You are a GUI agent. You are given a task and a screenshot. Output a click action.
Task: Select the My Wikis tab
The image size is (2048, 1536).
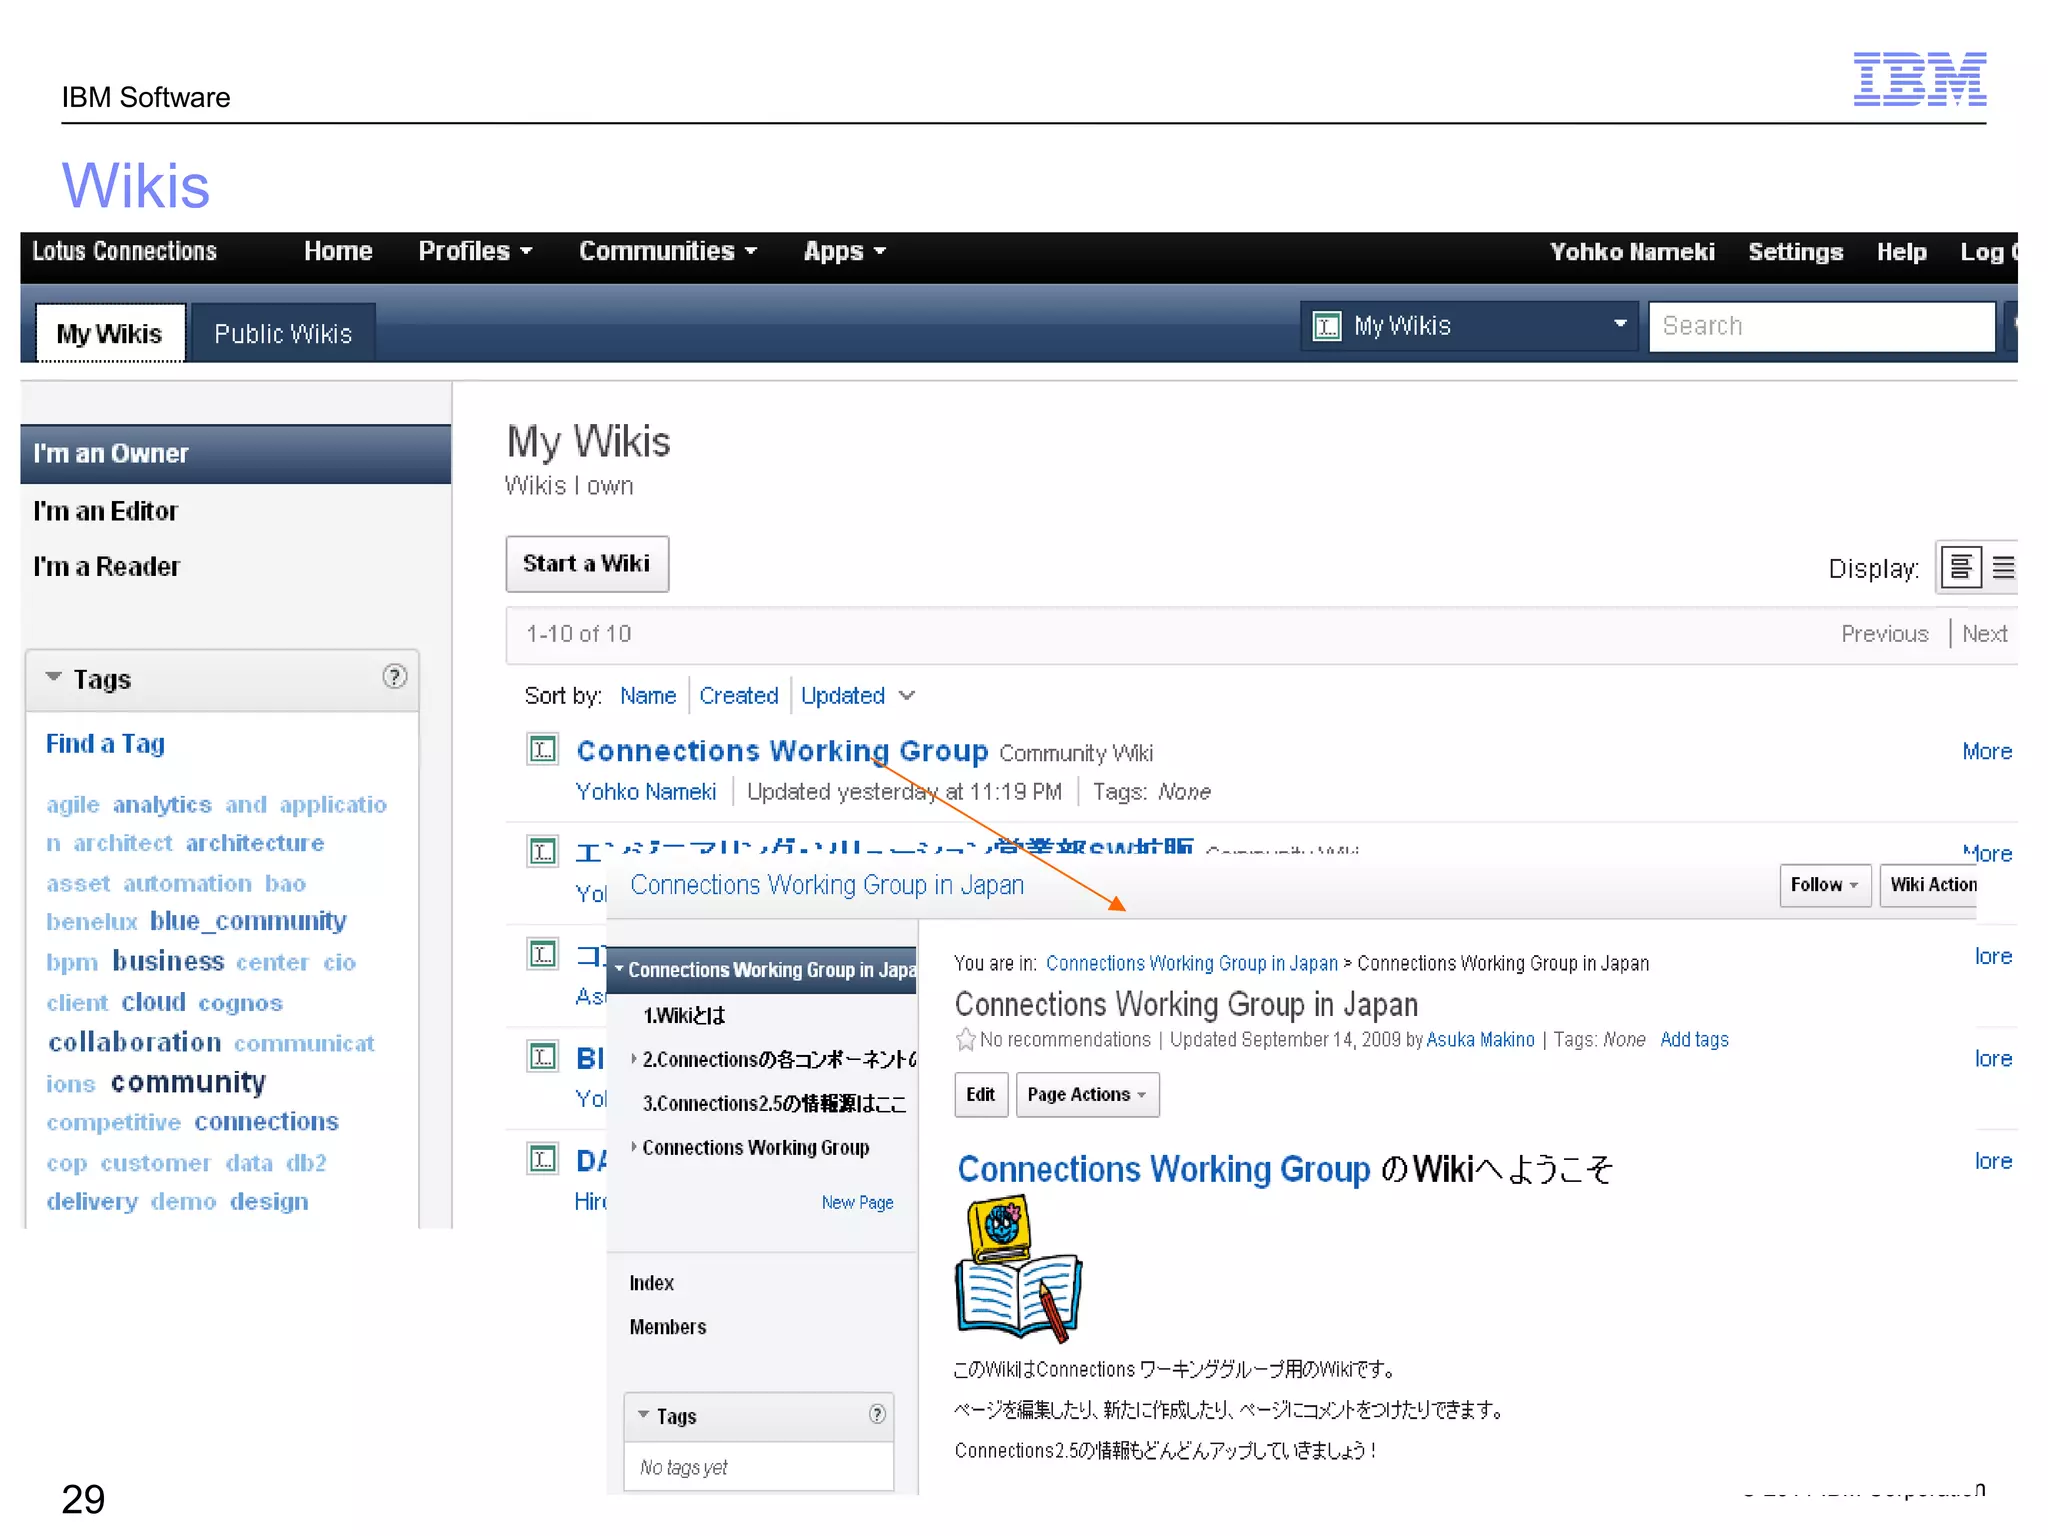[110, 333]
